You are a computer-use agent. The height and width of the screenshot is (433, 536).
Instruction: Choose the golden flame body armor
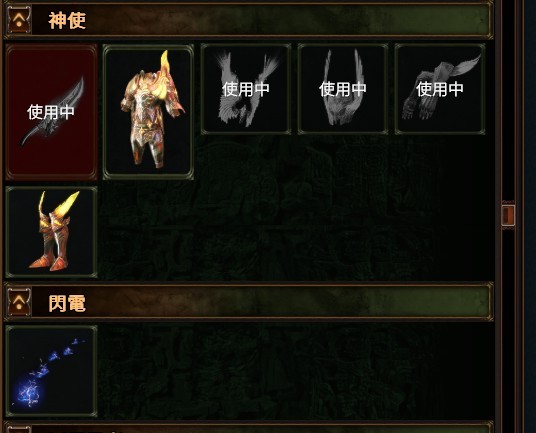148,112
